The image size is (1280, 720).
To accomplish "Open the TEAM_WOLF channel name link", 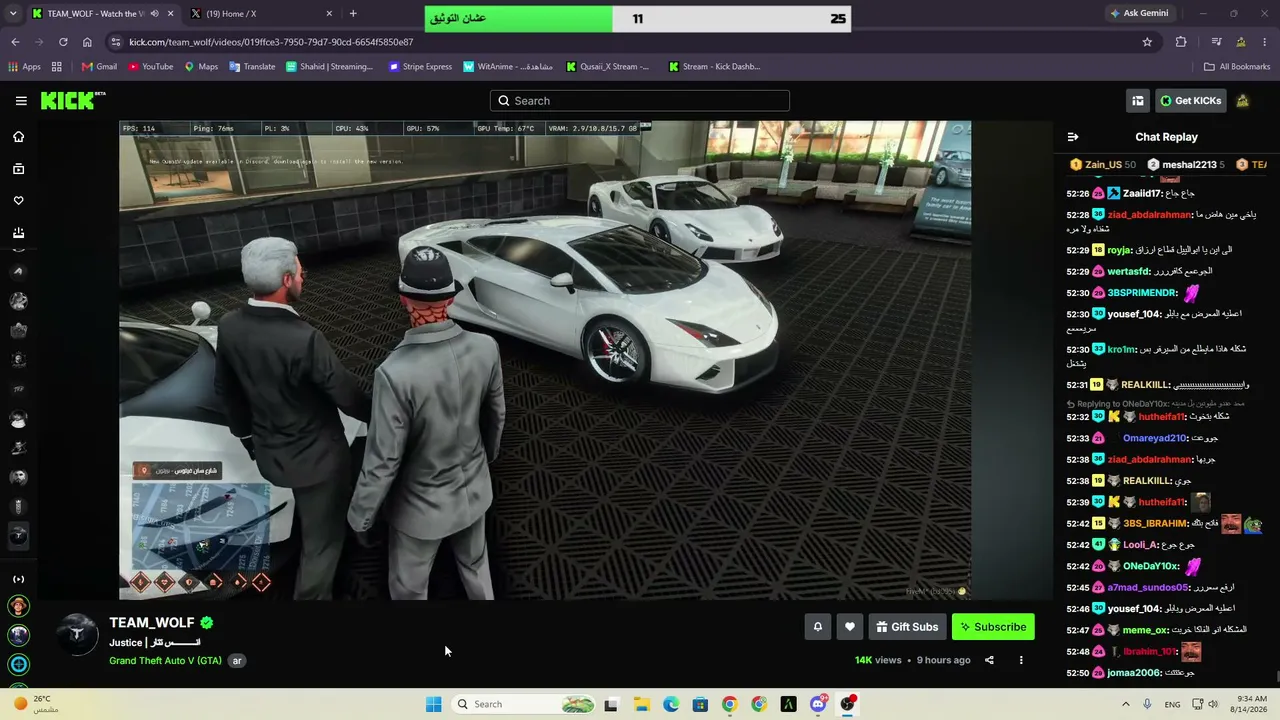I will [x=152, y=622].
